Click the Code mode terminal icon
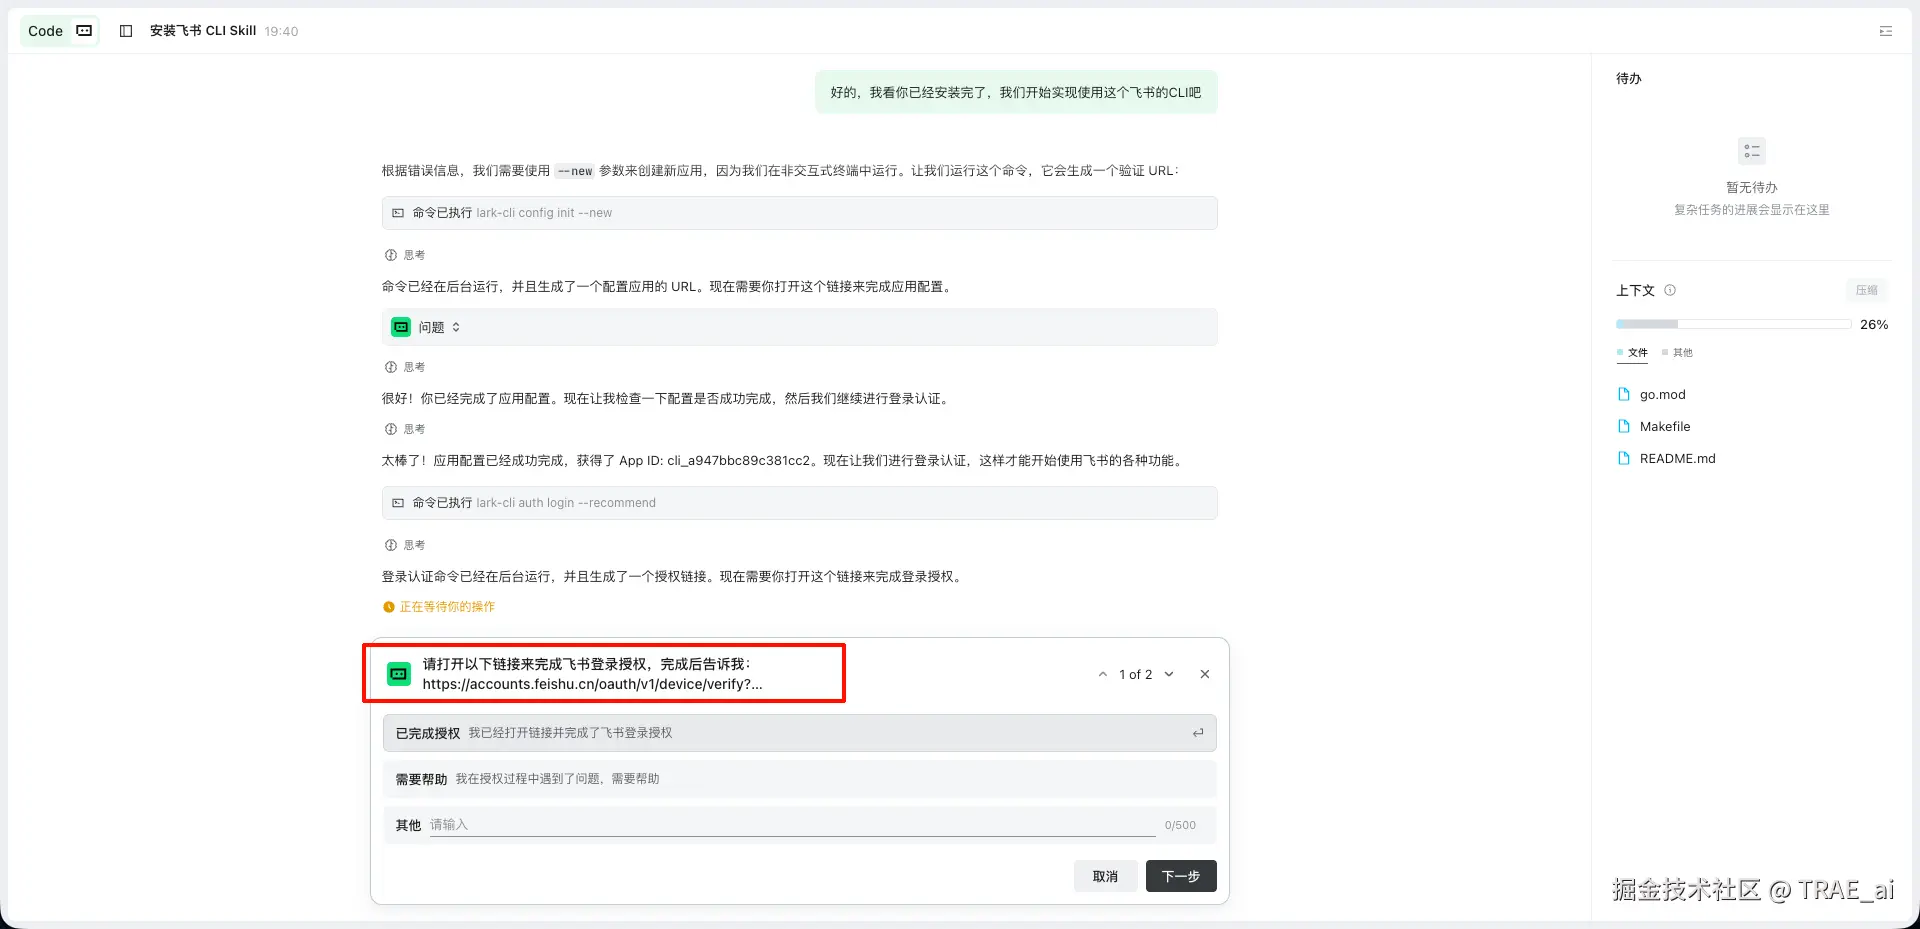This screenshot has height=929, width=1920. (x=84, y=31)
